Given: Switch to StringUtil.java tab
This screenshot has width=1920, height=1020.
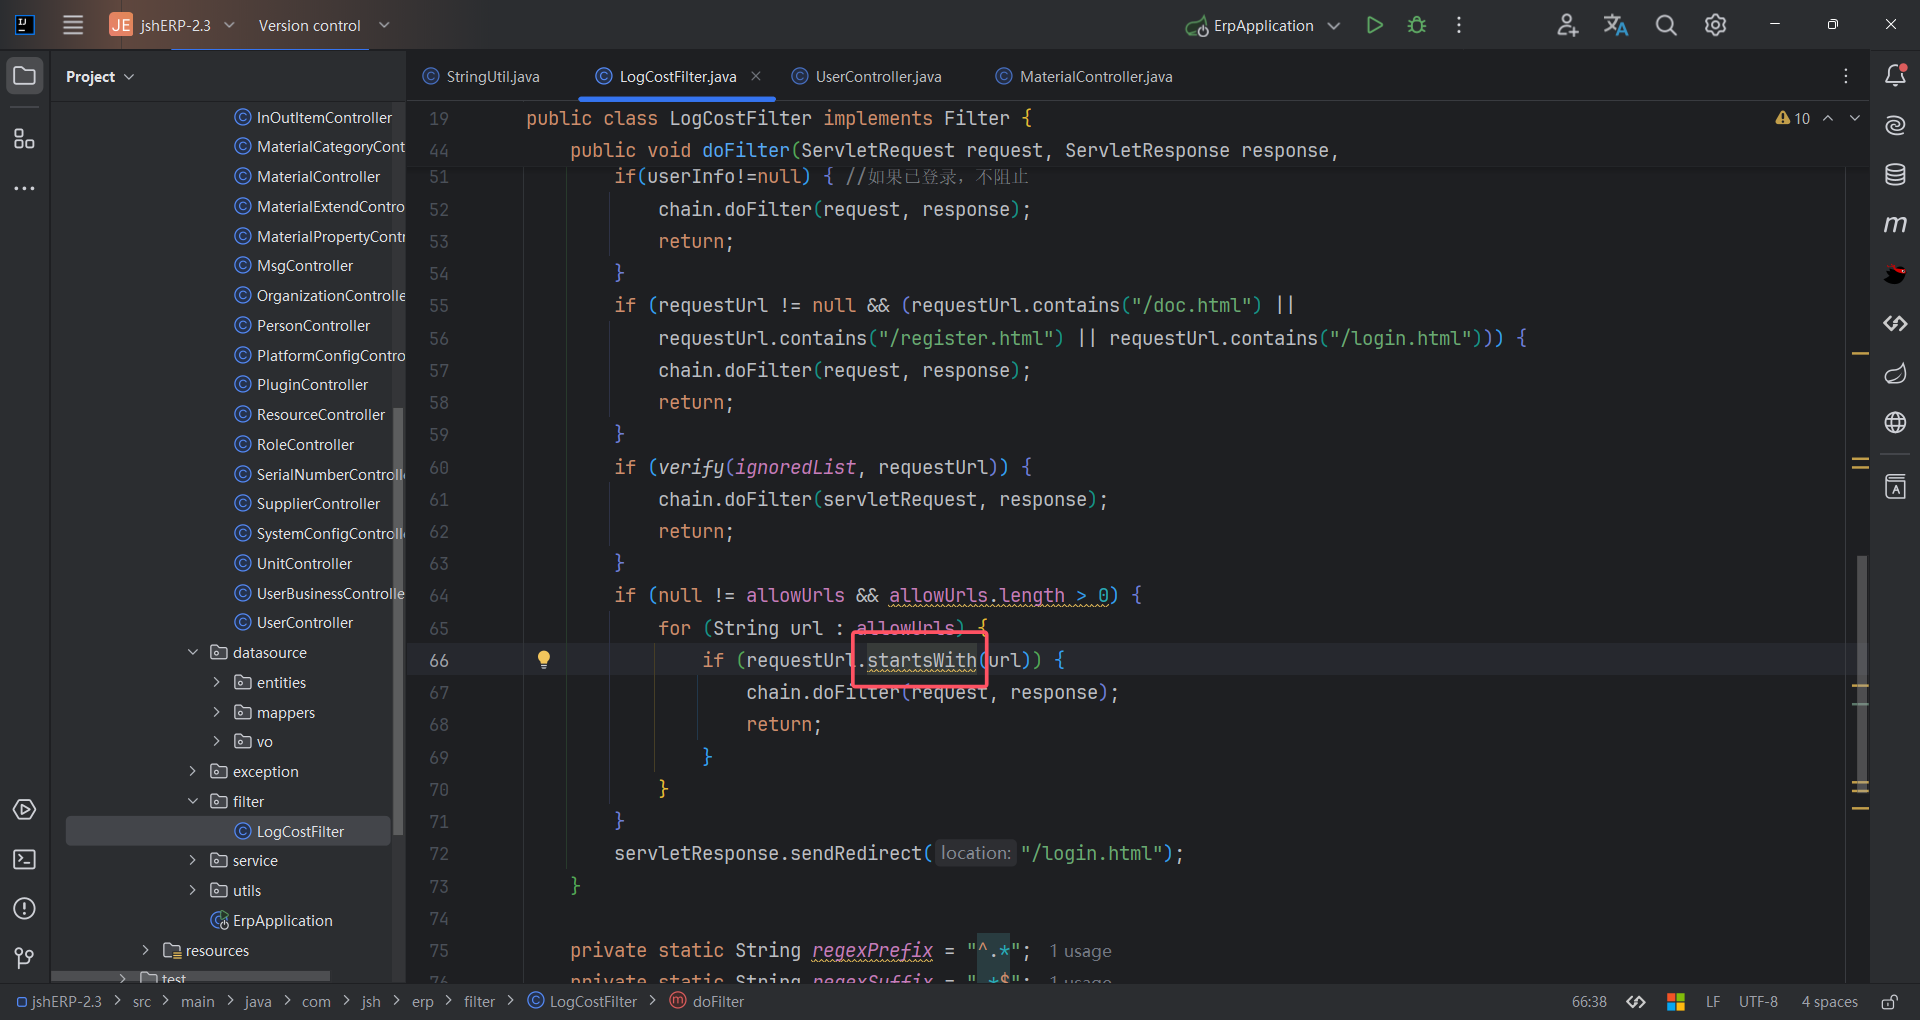Looking at the screenshot, I should [481, 76].
